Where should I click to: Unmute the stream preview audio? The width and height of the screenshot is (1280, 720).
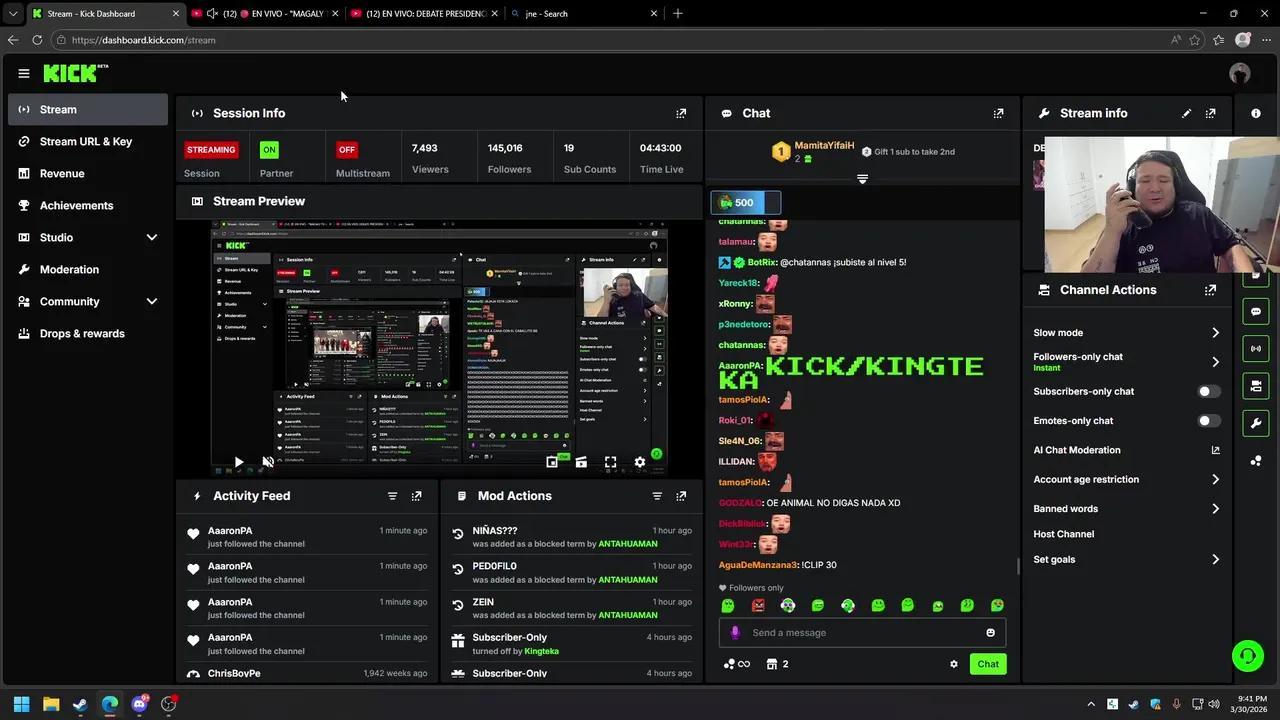[268, 462]
